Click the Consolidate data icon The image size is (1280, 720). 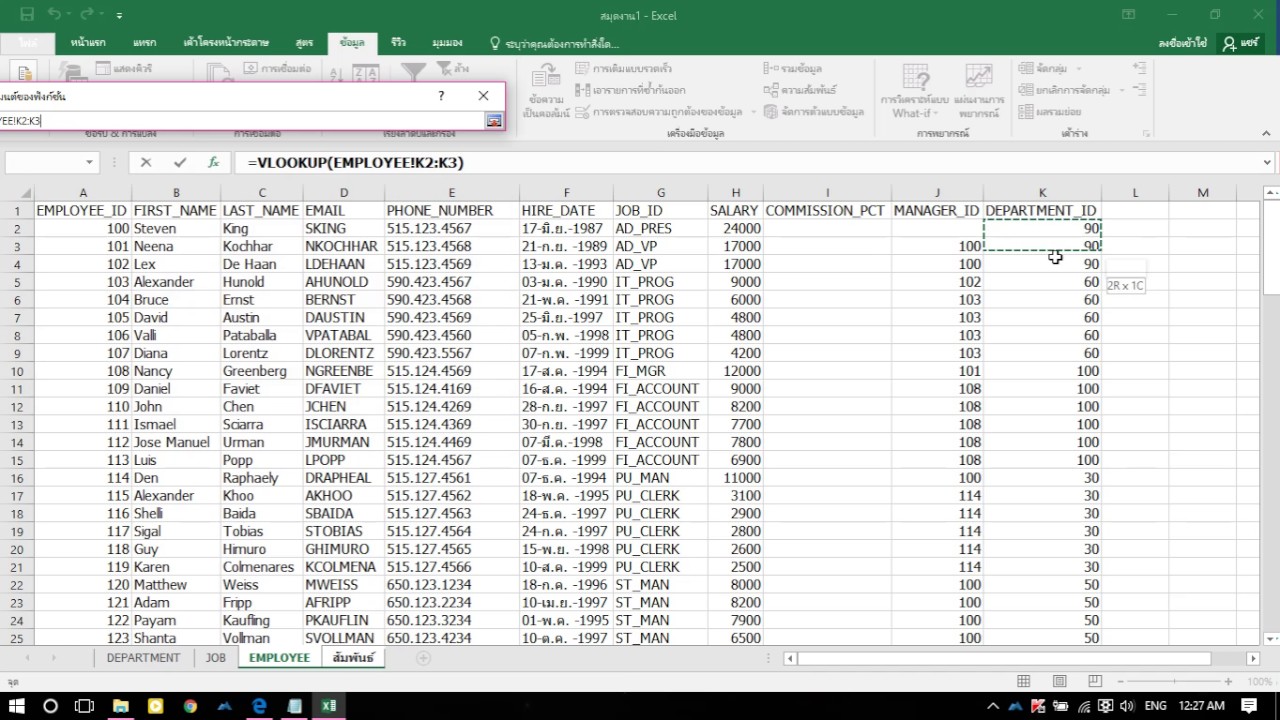770,69
